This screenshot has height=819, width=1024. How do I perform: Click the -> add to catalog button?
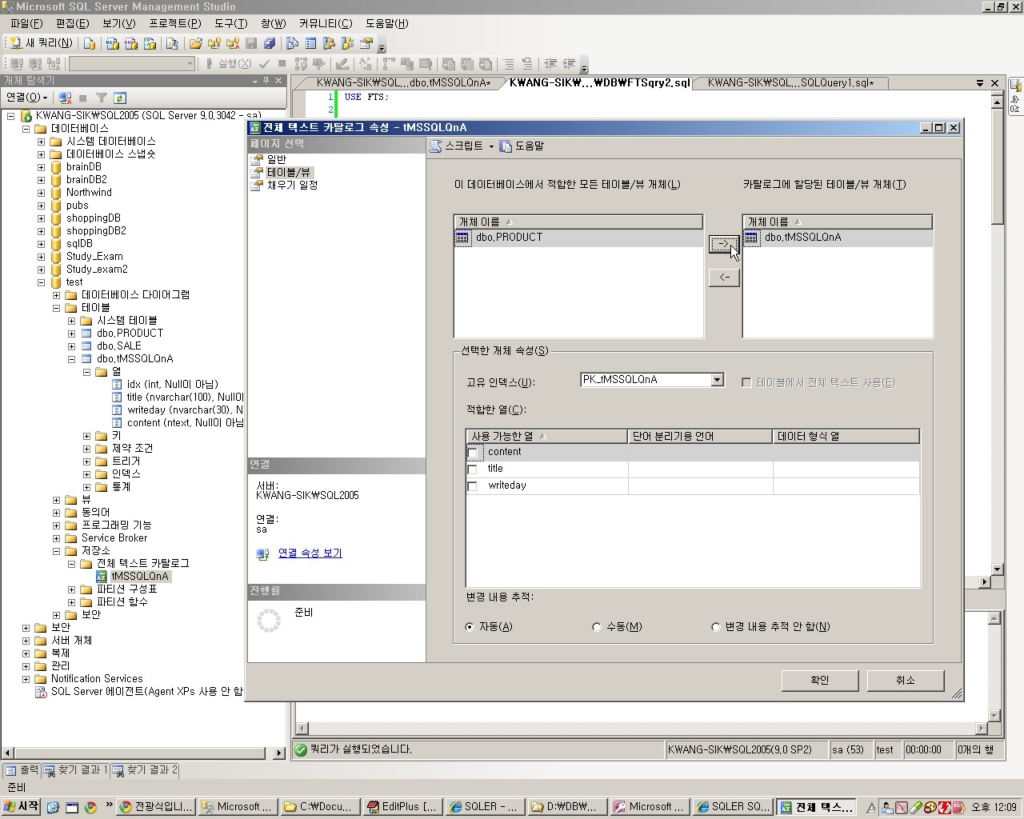coord(724,244)
